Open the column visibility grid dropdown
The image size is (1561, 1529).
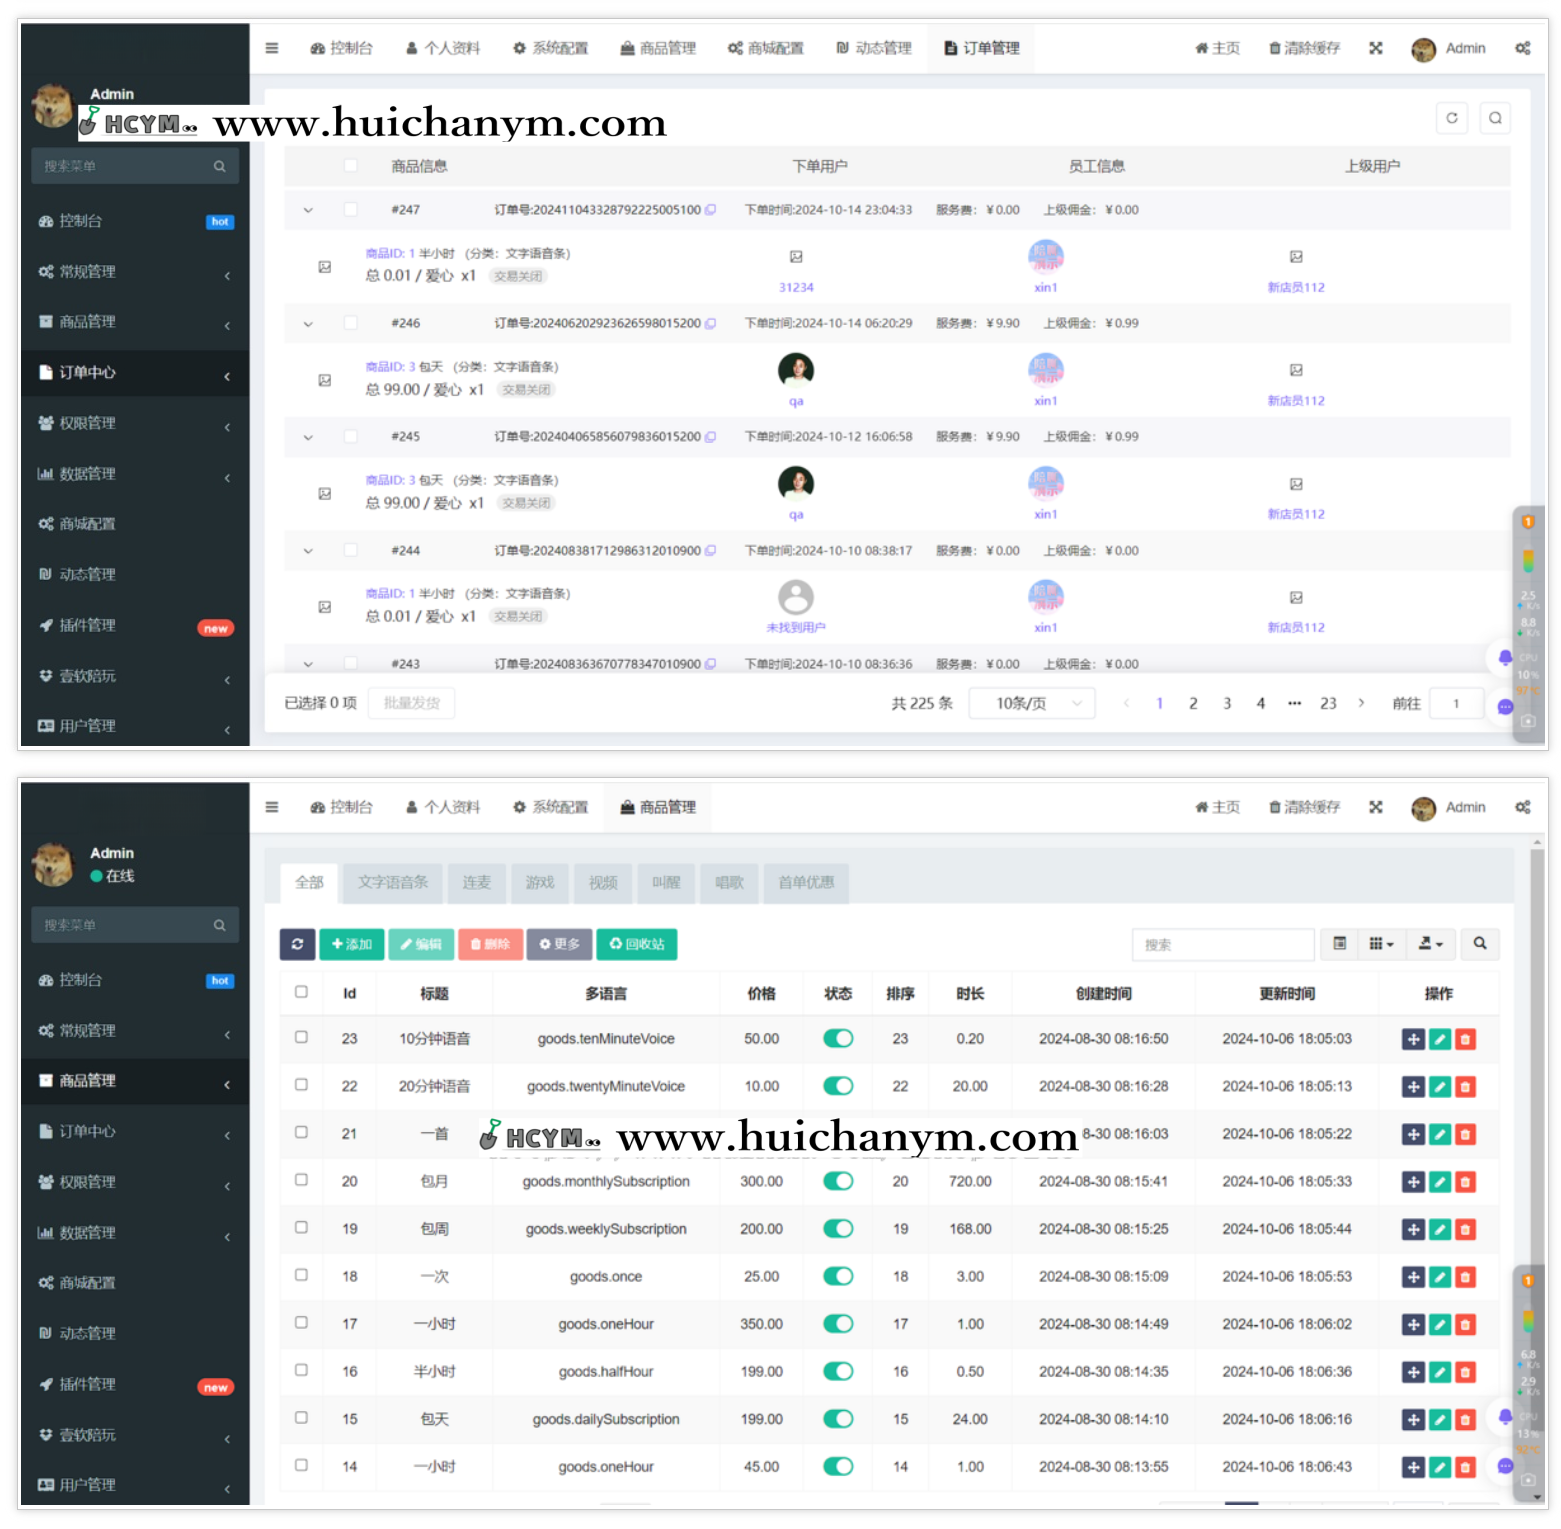point(1381,944)
